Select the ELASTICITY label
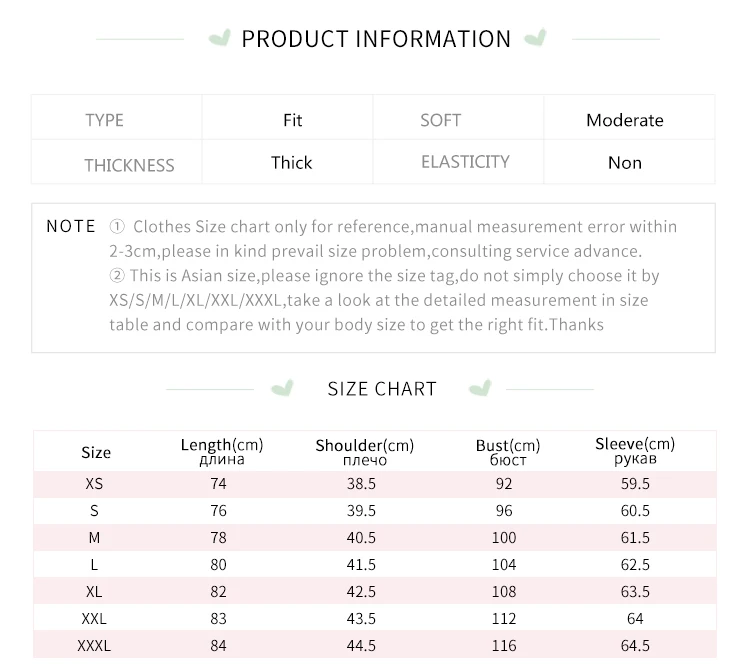750x664 pixels. 465,162
